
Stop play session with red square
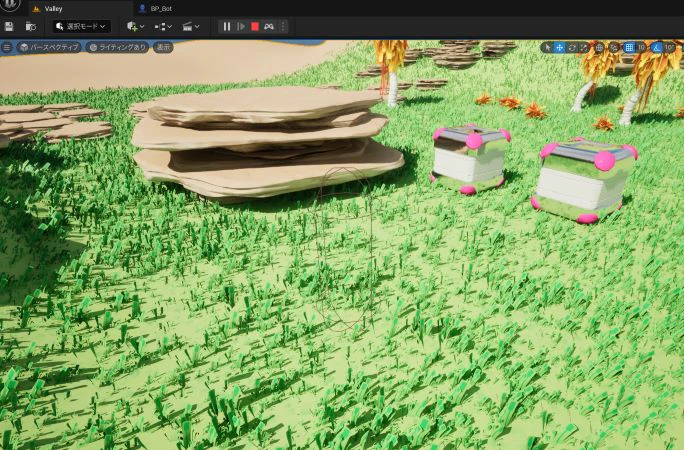(x=255, y=27)
